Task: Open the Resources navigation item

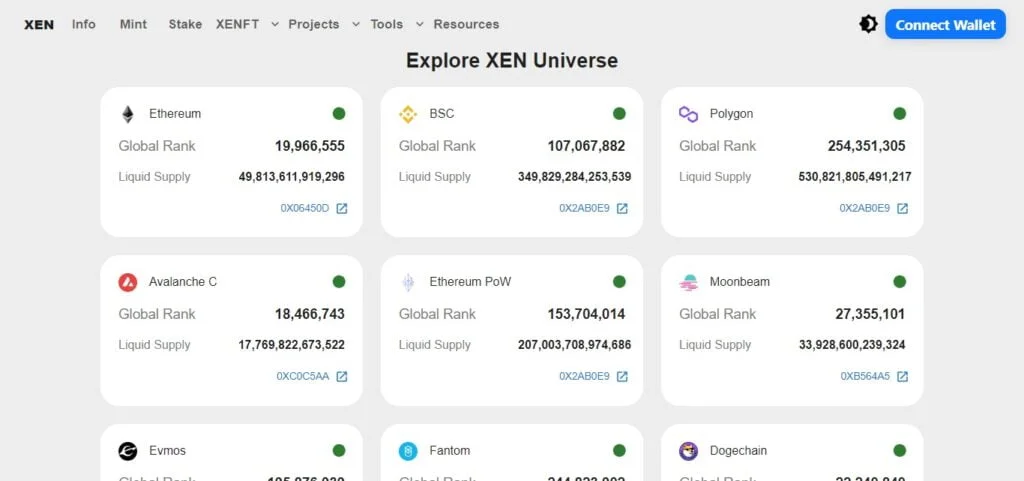Action: (x=466, y=24)
